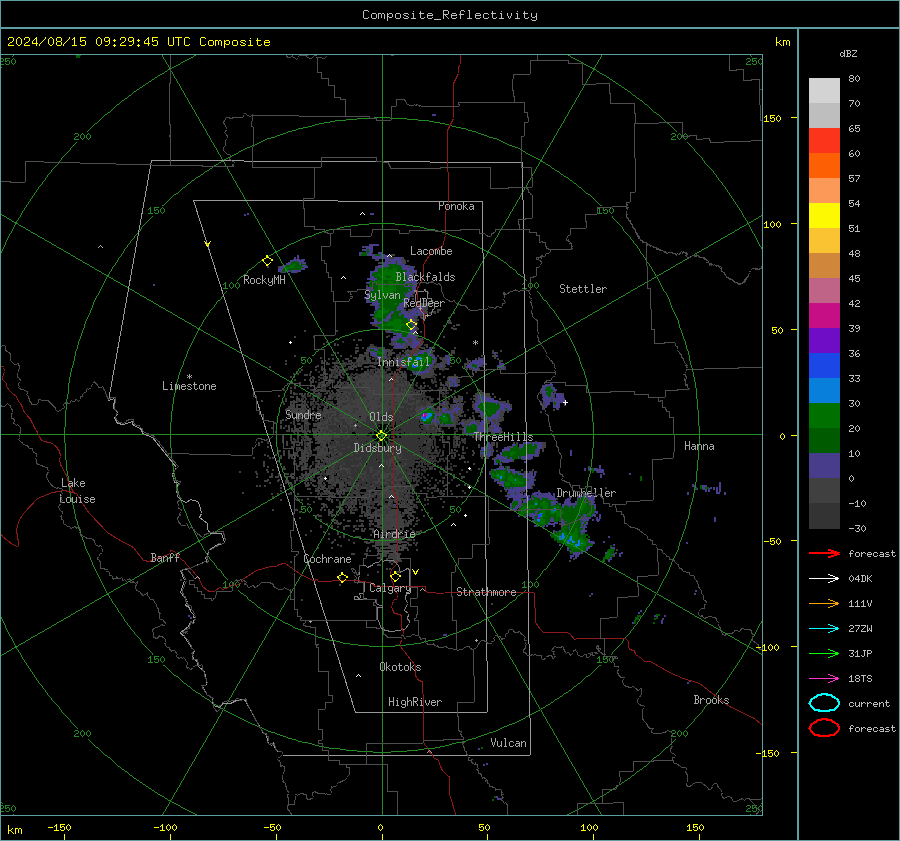
Task: Click the Sylvan label on the map
Action: click(x=382, y=295)
